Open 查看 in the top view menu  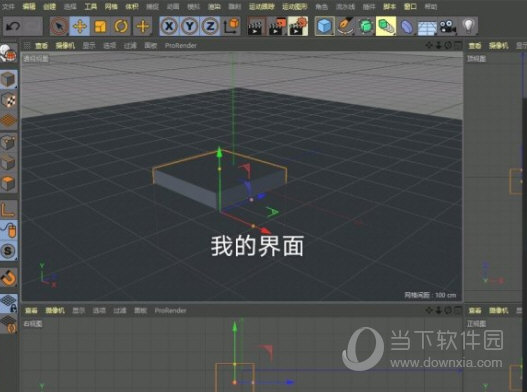click(x=475, y=45)
